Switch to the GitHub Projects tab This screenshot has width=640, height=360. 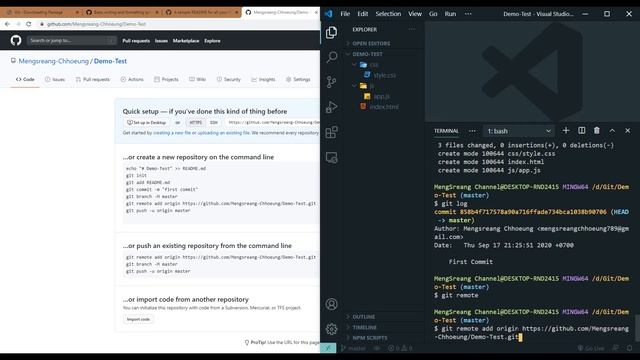(x=166, y=79)
